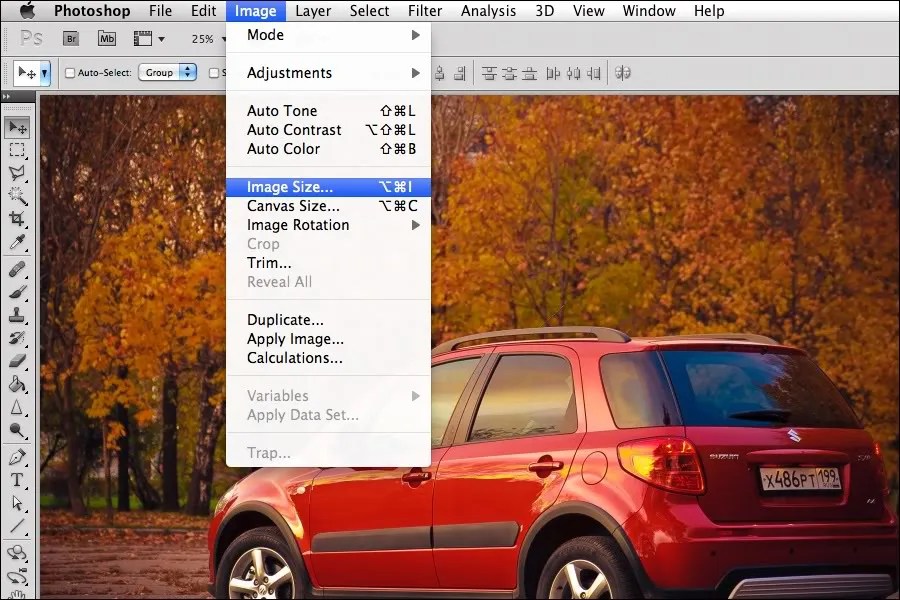Open the Apple menu
This screenshot has height=600, width=900.
coord(27,10)
